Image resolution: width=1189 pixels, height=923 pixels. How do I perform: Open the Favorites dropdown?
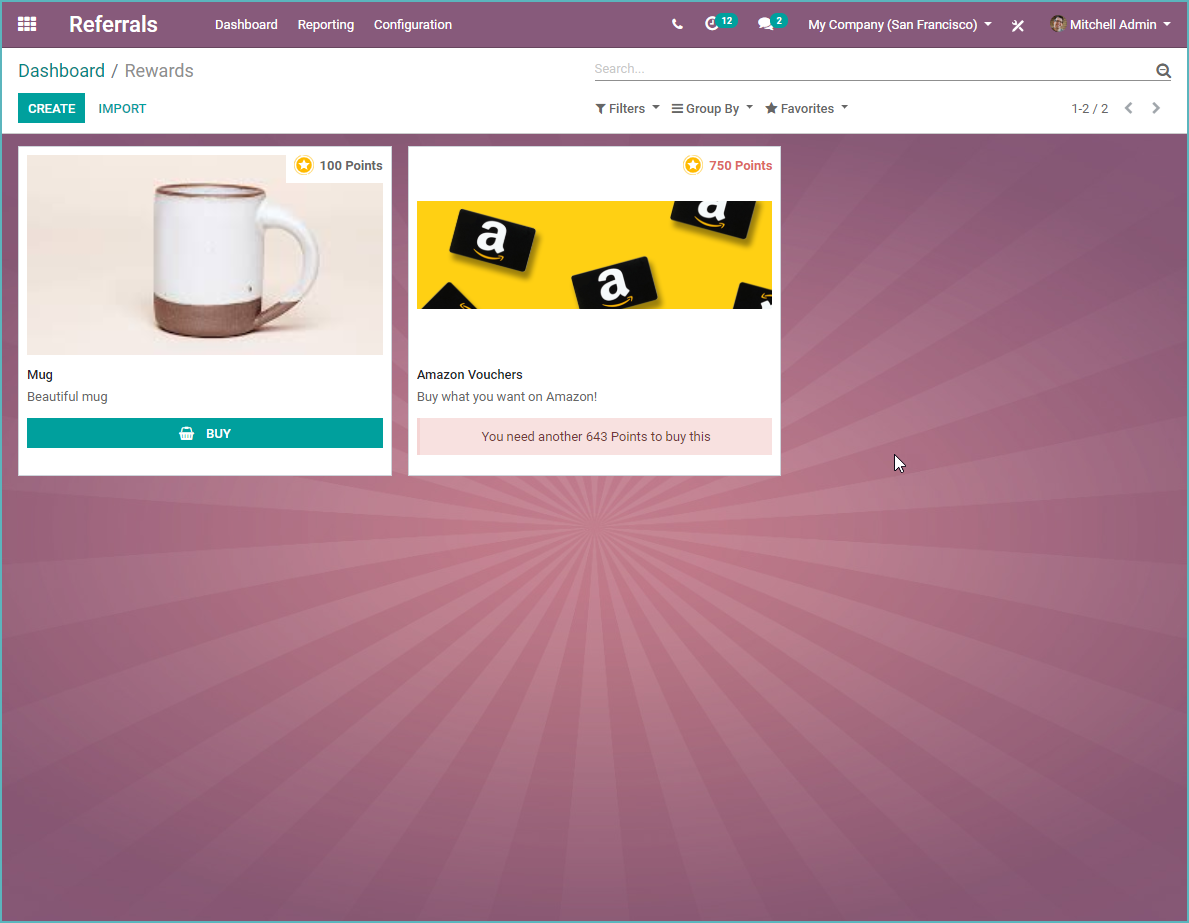pos(806,108)
